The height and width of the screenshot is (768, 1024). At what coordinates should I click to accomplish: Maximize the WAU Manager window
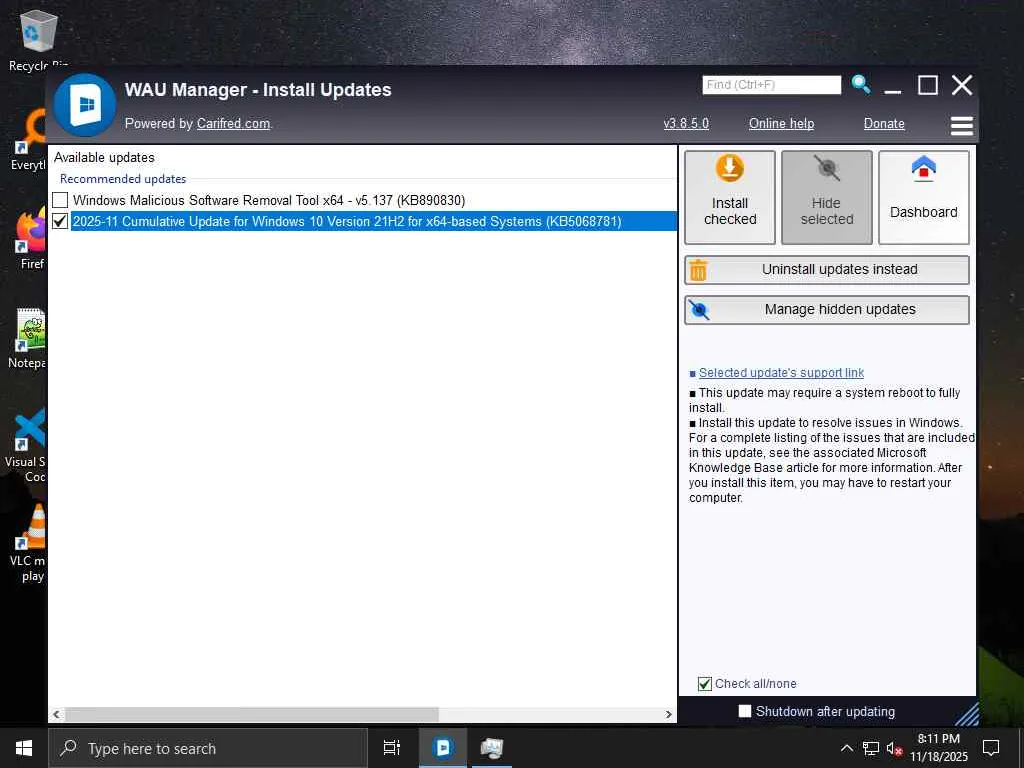coord(927,85)
